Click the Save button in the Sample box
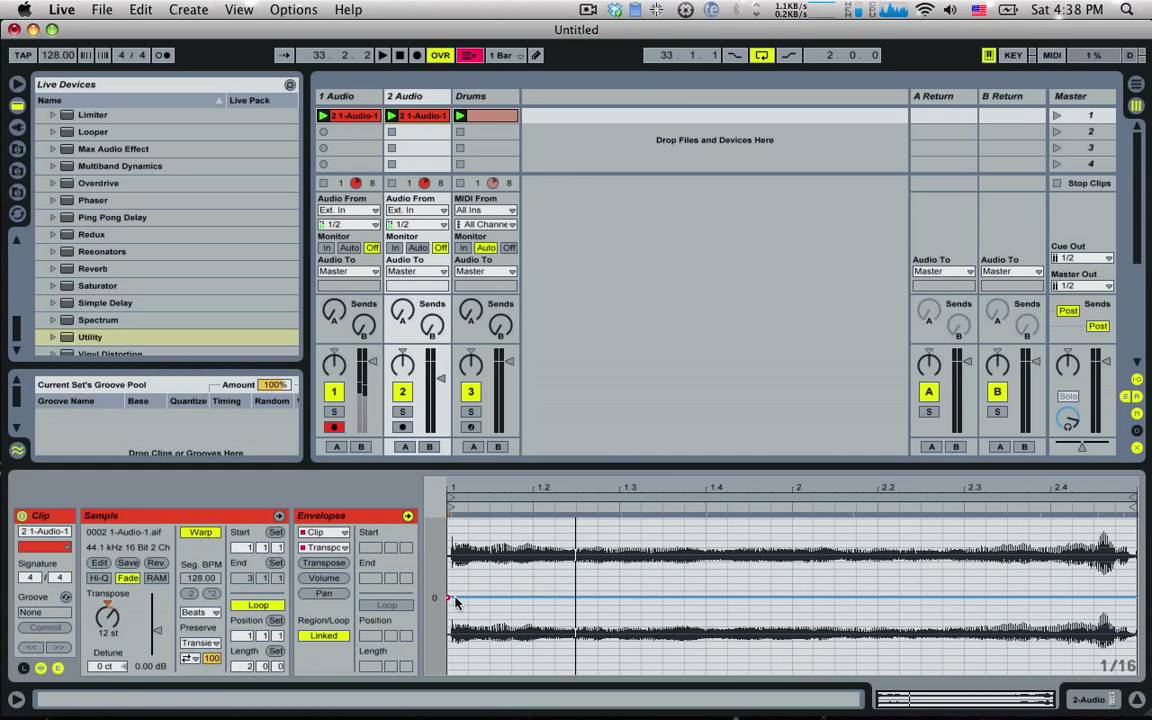Screen dimensions: 1152x720 pos(127,564)
